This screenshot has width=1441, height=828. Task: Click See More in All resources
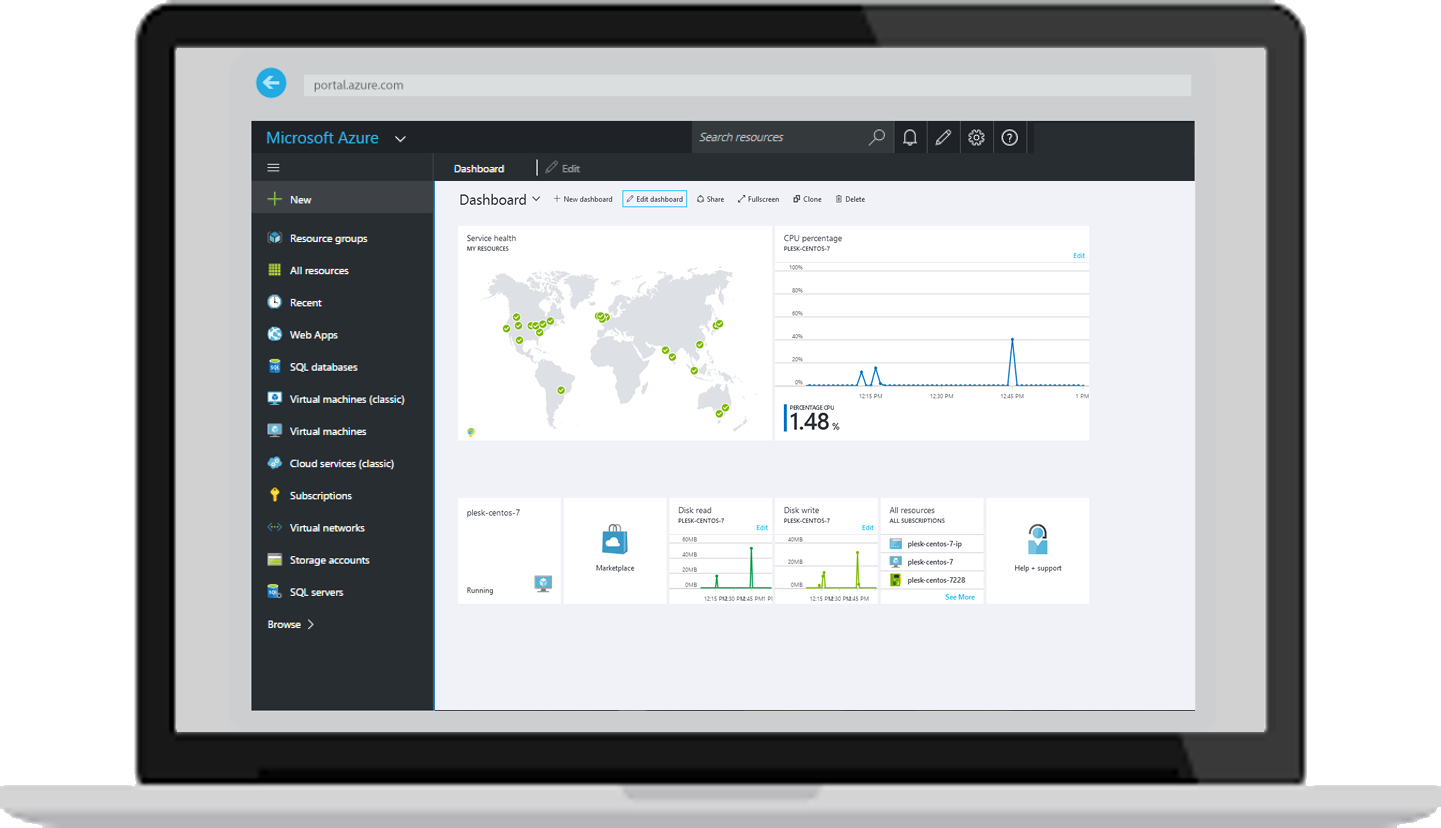960,597
